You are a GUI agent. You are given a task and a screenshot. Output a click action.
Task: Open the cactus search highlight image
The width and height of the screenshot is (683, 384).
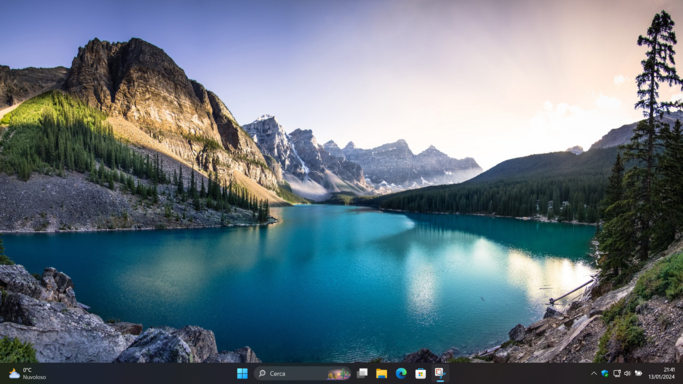pyautogui.click(x=339, y=374)
